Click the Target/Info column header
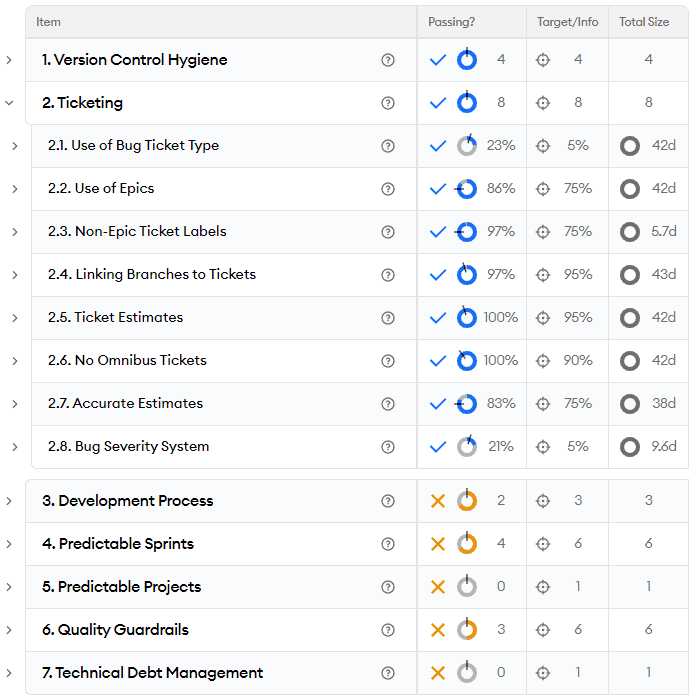The width and height of the screenshot is (693, 699). [x=567, y=22]
